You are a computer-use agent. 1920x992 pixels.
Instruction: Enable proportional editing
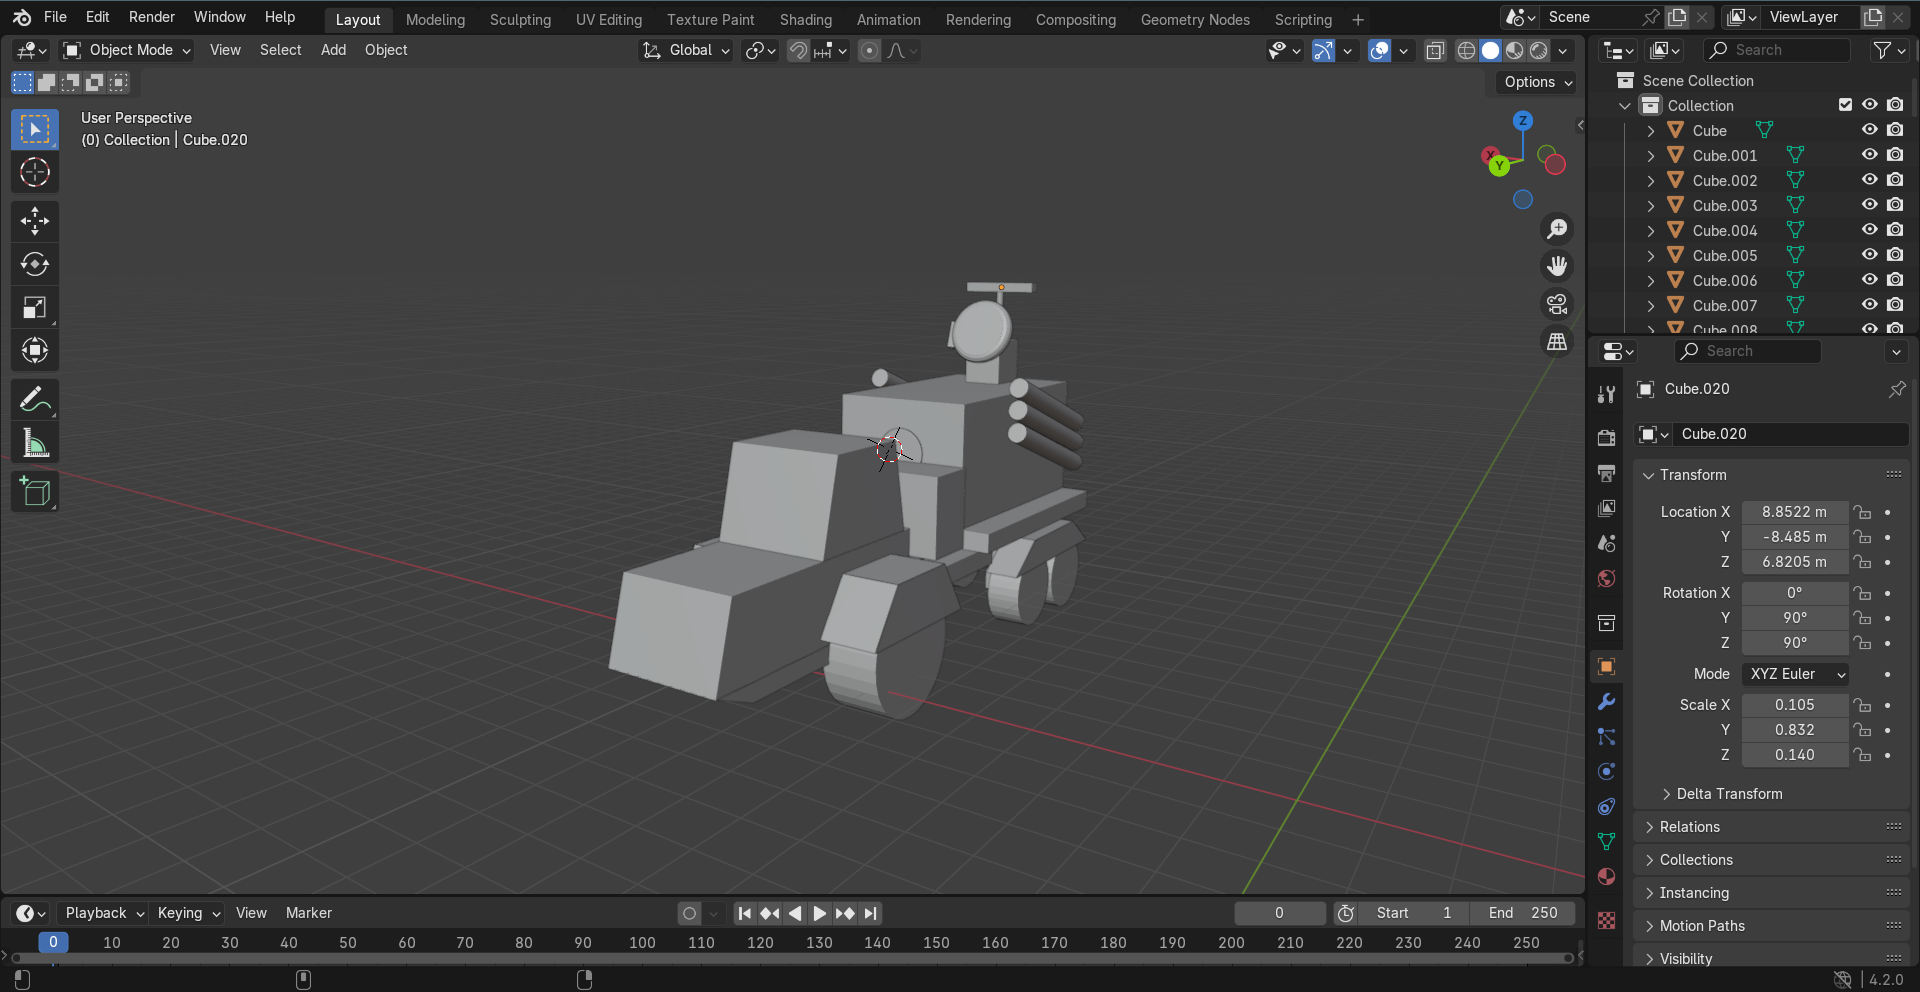point(869,50)
